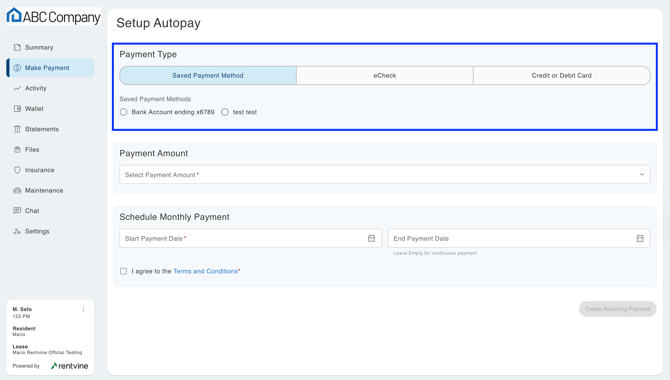This screenshot has width=670, height=380.
Task: Switch to Credit or Debit Card tab
Action: [561, 76]
